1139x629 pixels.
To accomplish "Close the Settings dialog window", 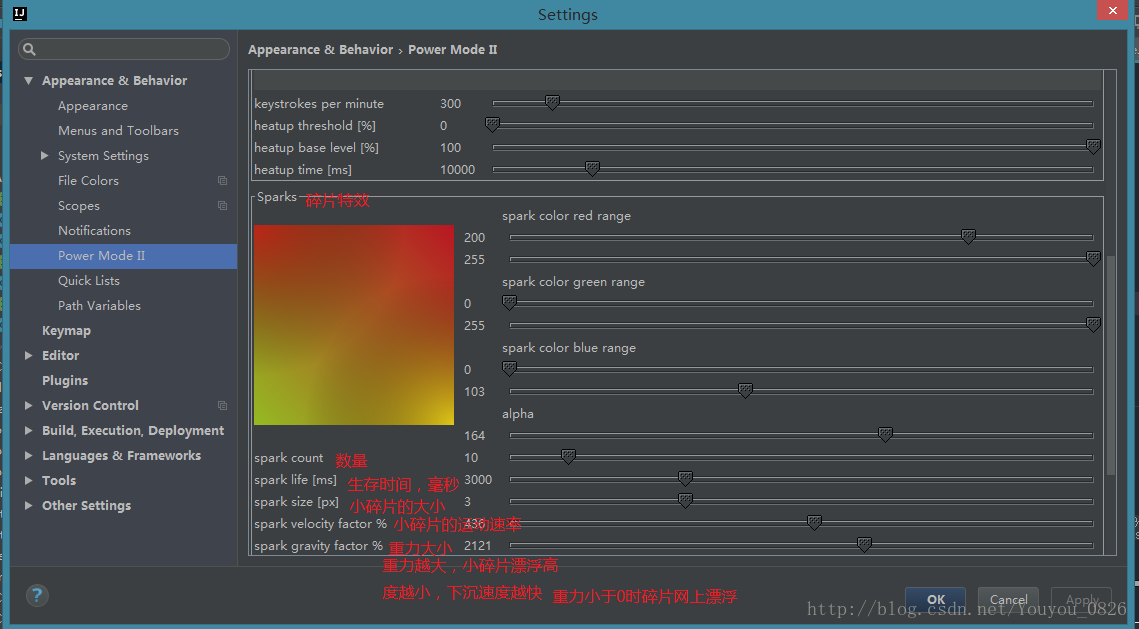I will 1112,10.
